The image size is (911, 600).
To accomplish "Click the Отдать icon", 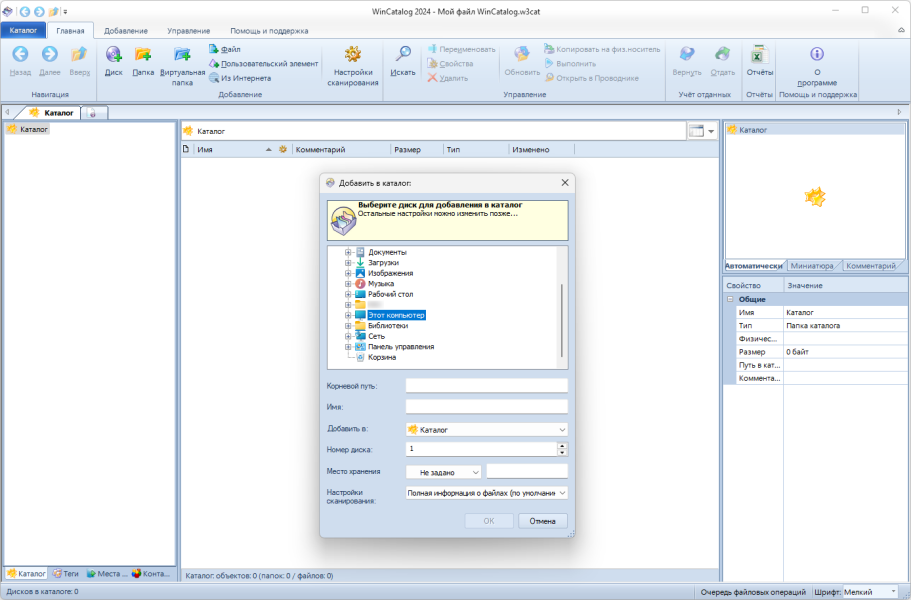I will pyautogui.click(x=722, y=55).
